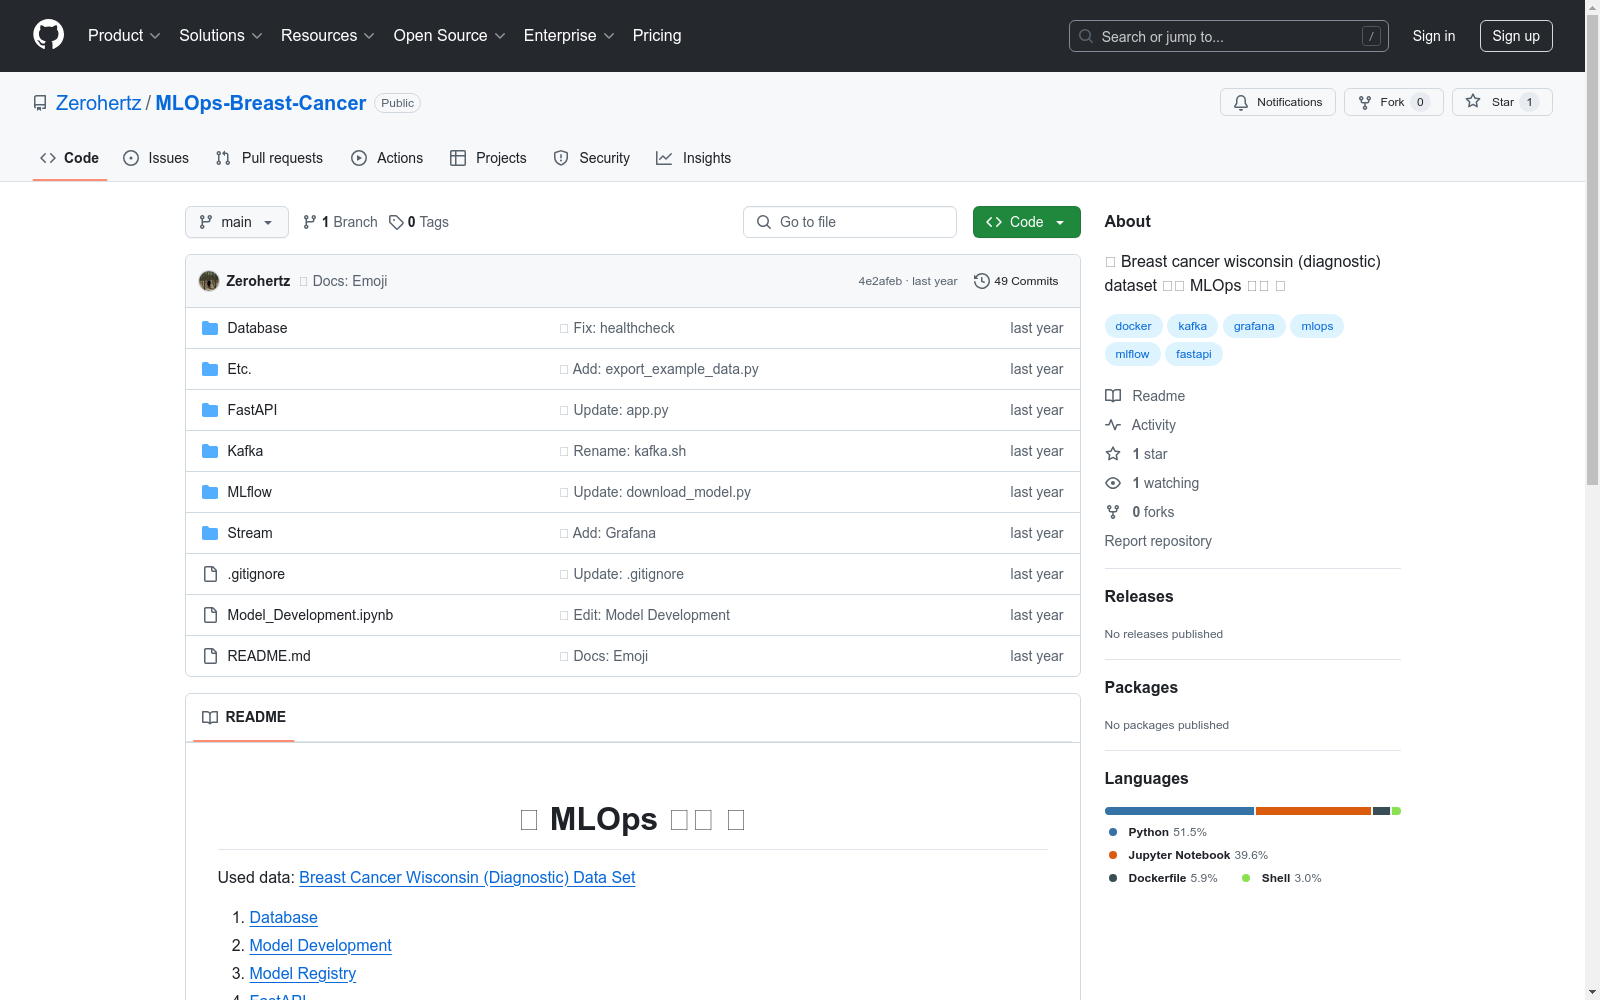Click the Zerohertz owner link
This screenshot has height=1000, width=1600.
[x=99, y=103]
